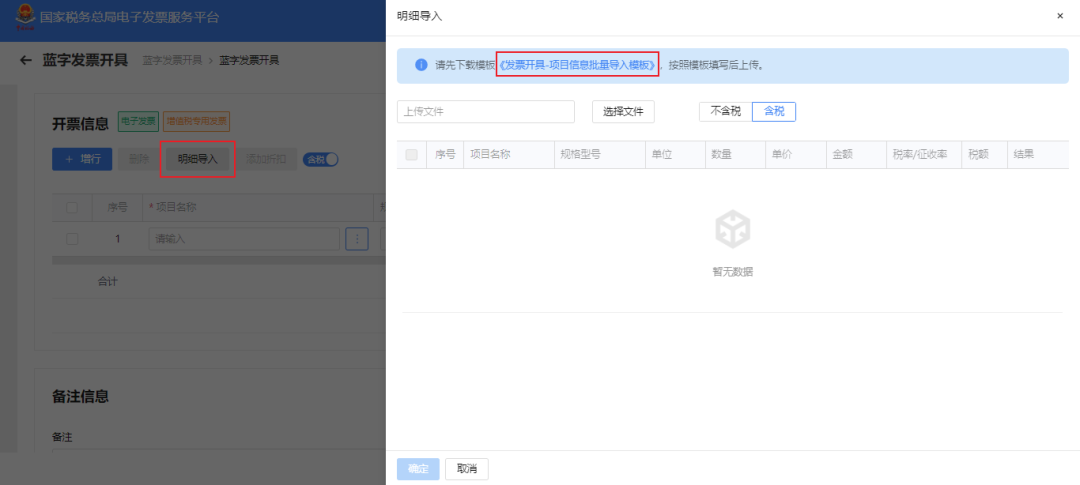Click the national tax emblem logo

[25, 17]
